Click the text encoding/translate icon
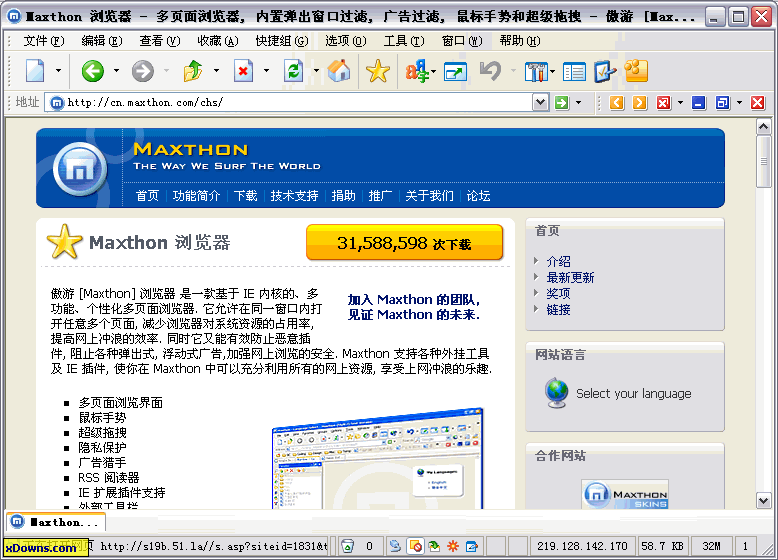Image resolution: width=778 pixels, height=560 pixels. click(x=416, y=71)
